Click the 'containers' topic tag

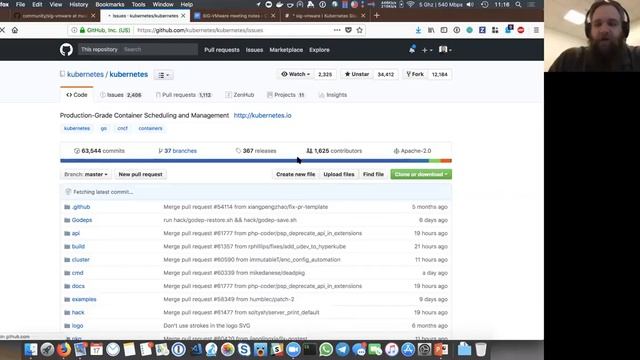click(150, 128)
